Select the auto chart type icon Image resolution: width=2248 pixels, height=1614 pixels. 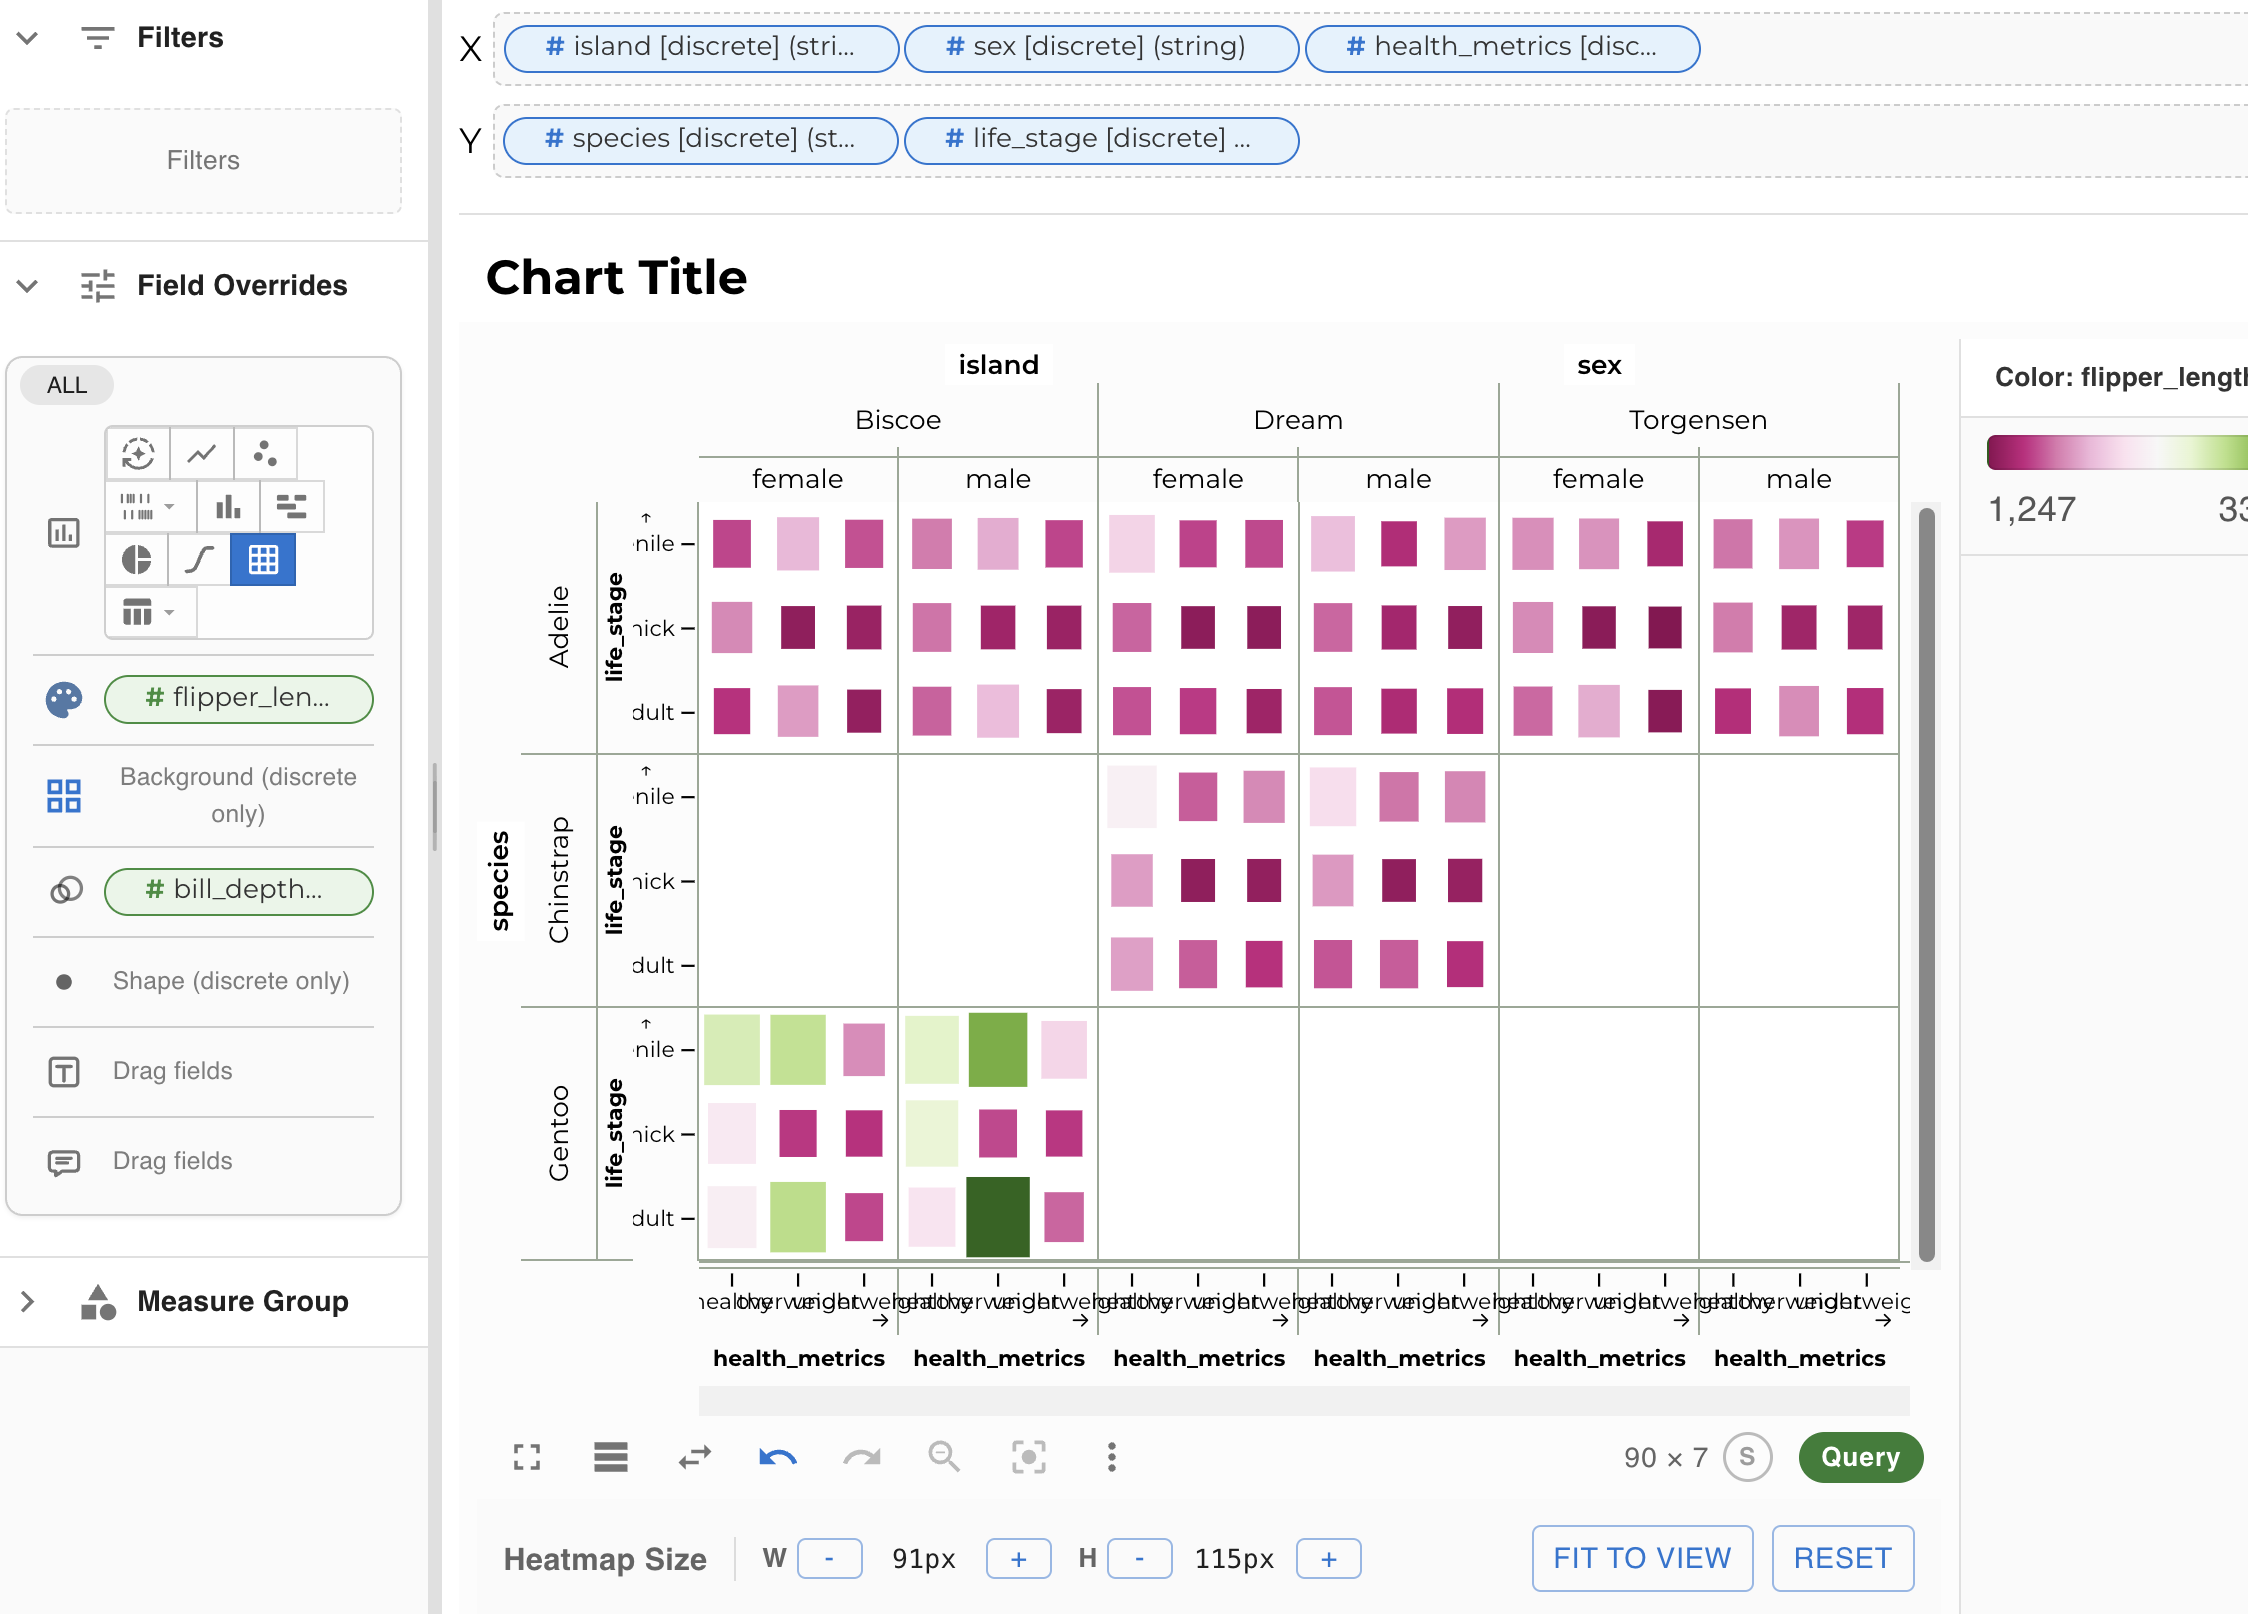tap(138, 454)
